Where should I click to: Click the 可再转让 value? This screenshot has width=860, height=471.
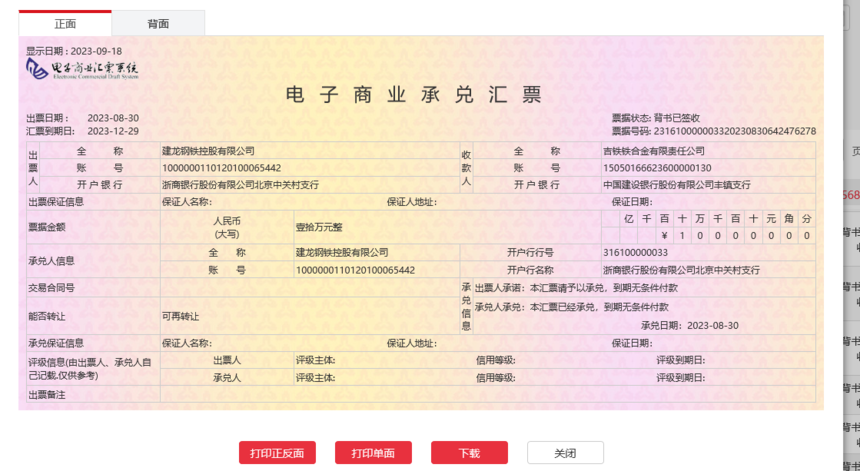tap(180, 316)
